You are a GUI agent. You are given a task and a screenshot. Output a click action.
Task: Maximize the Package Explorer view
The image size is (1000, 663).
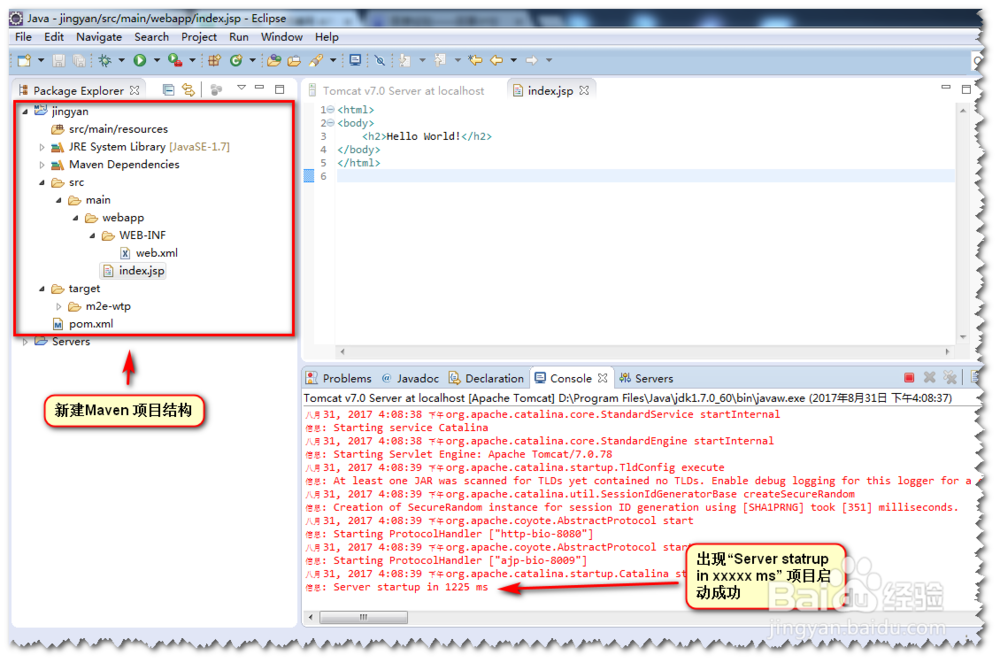279,89
